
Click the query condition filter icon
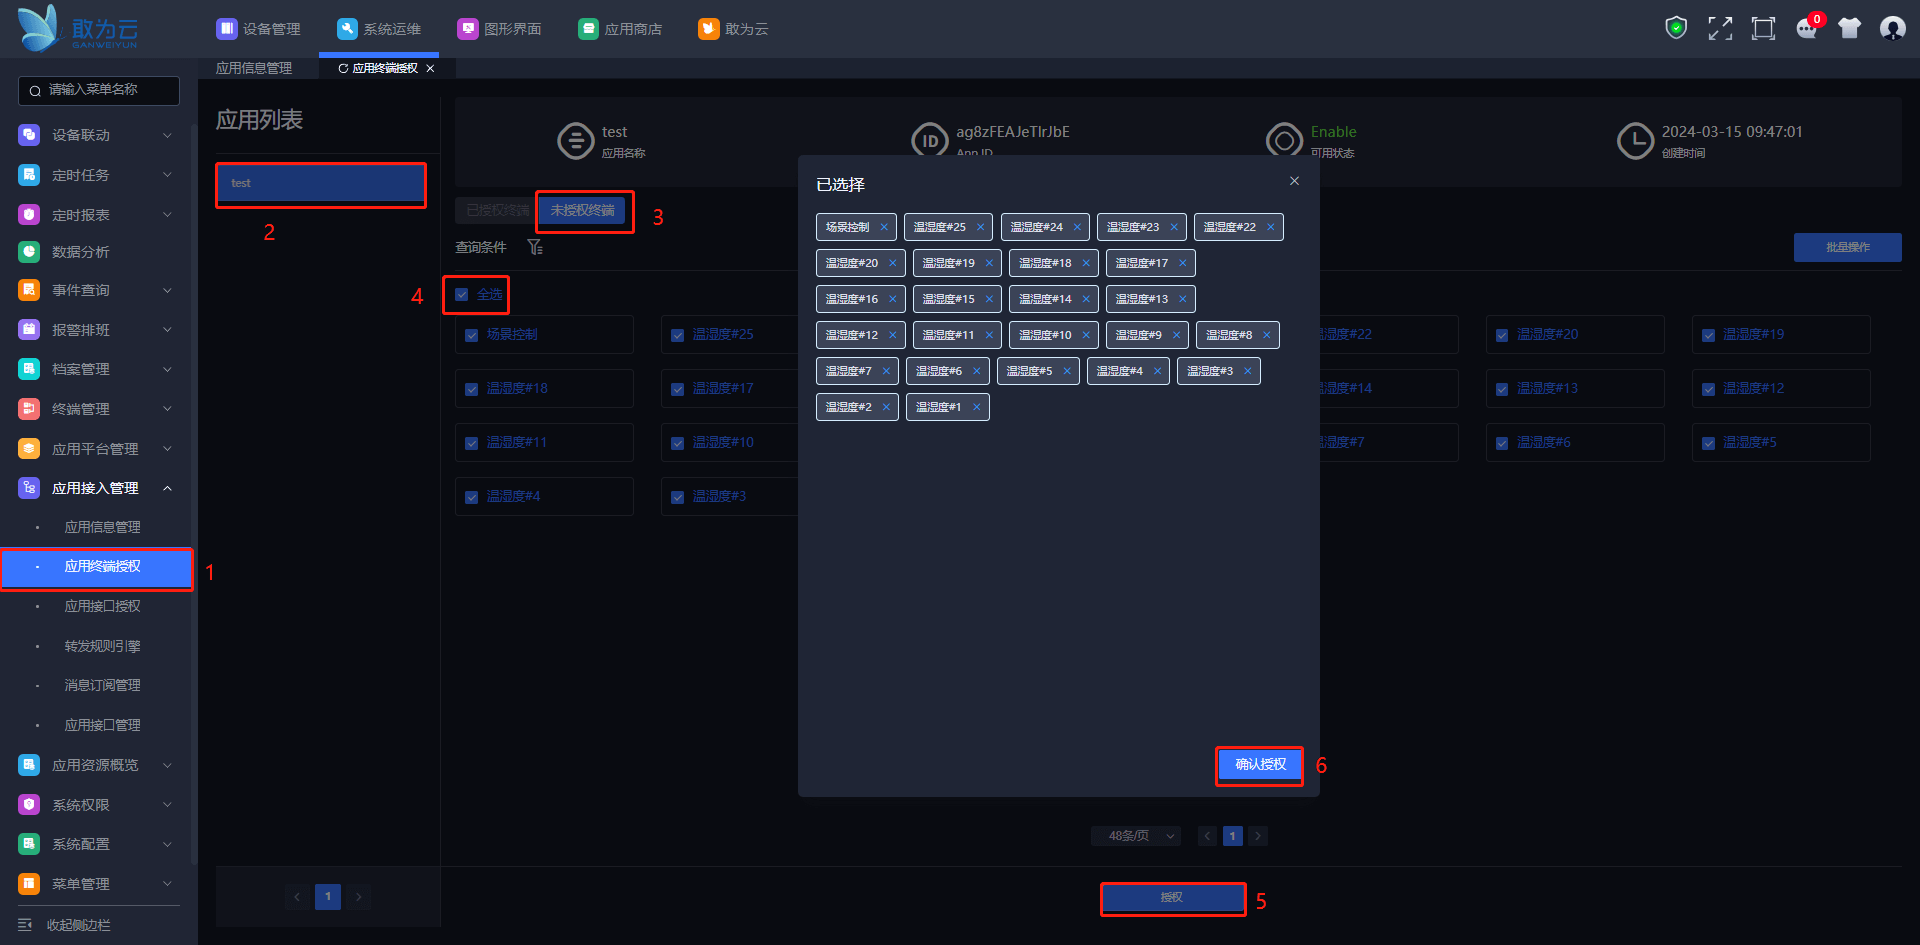coord(535,247)
